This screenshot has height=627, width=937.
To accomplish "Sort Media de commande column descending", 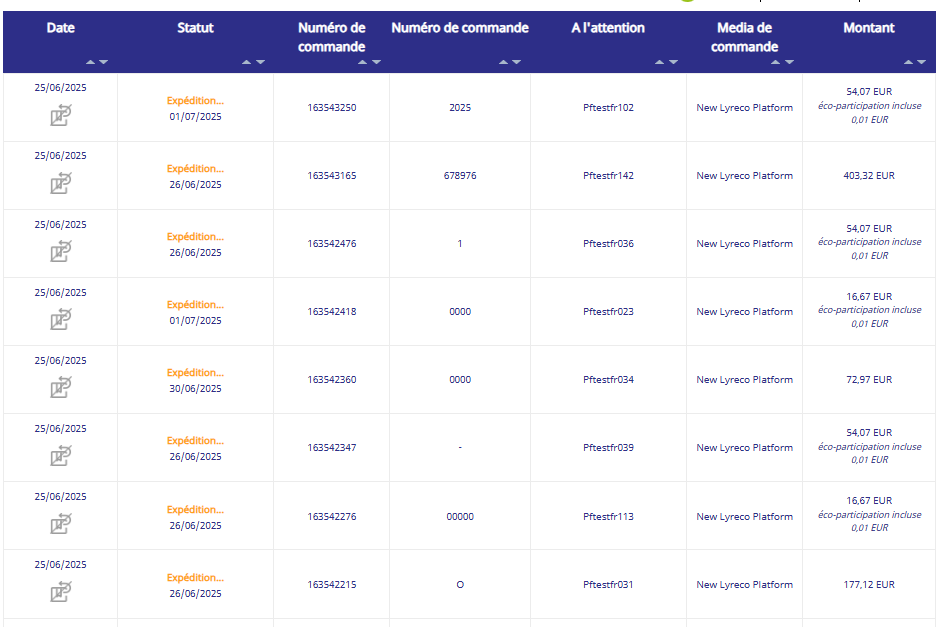I will [790, 62].
